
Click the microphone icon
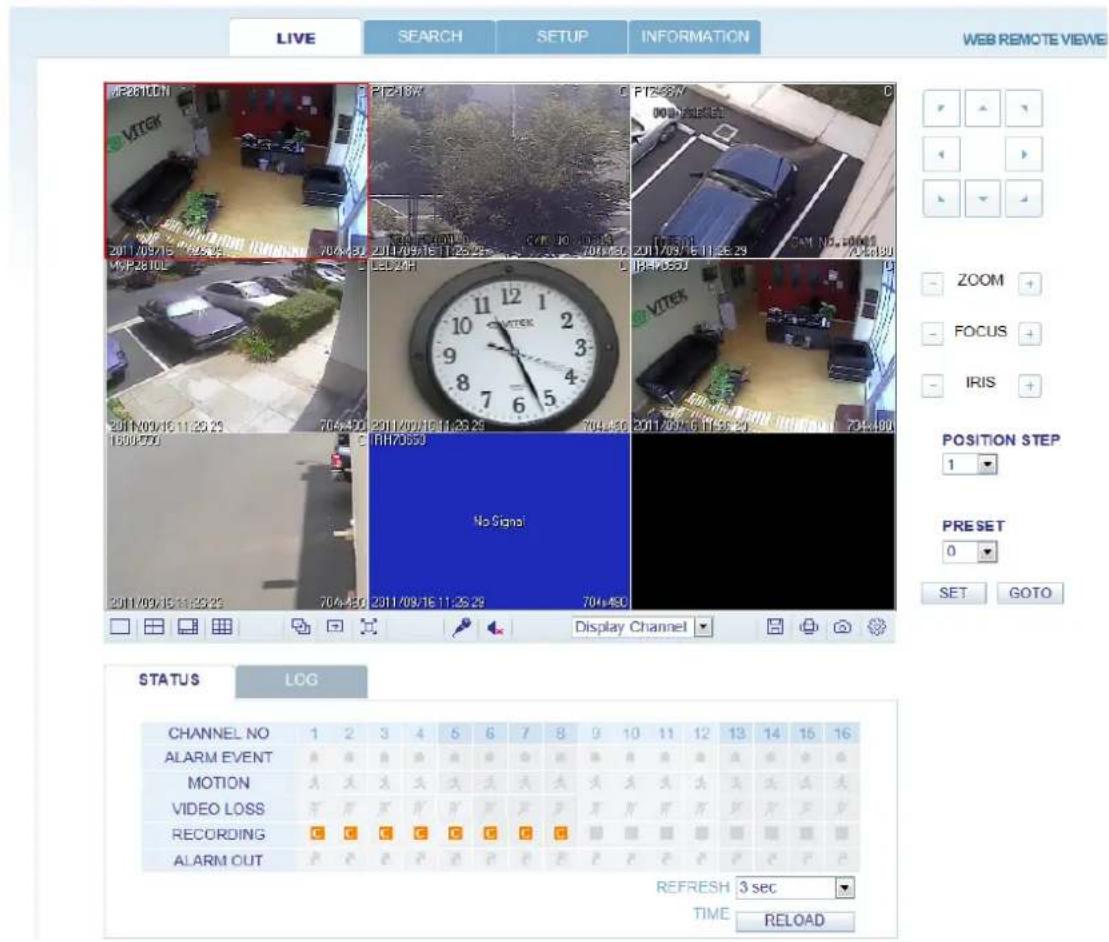(462, 627)
